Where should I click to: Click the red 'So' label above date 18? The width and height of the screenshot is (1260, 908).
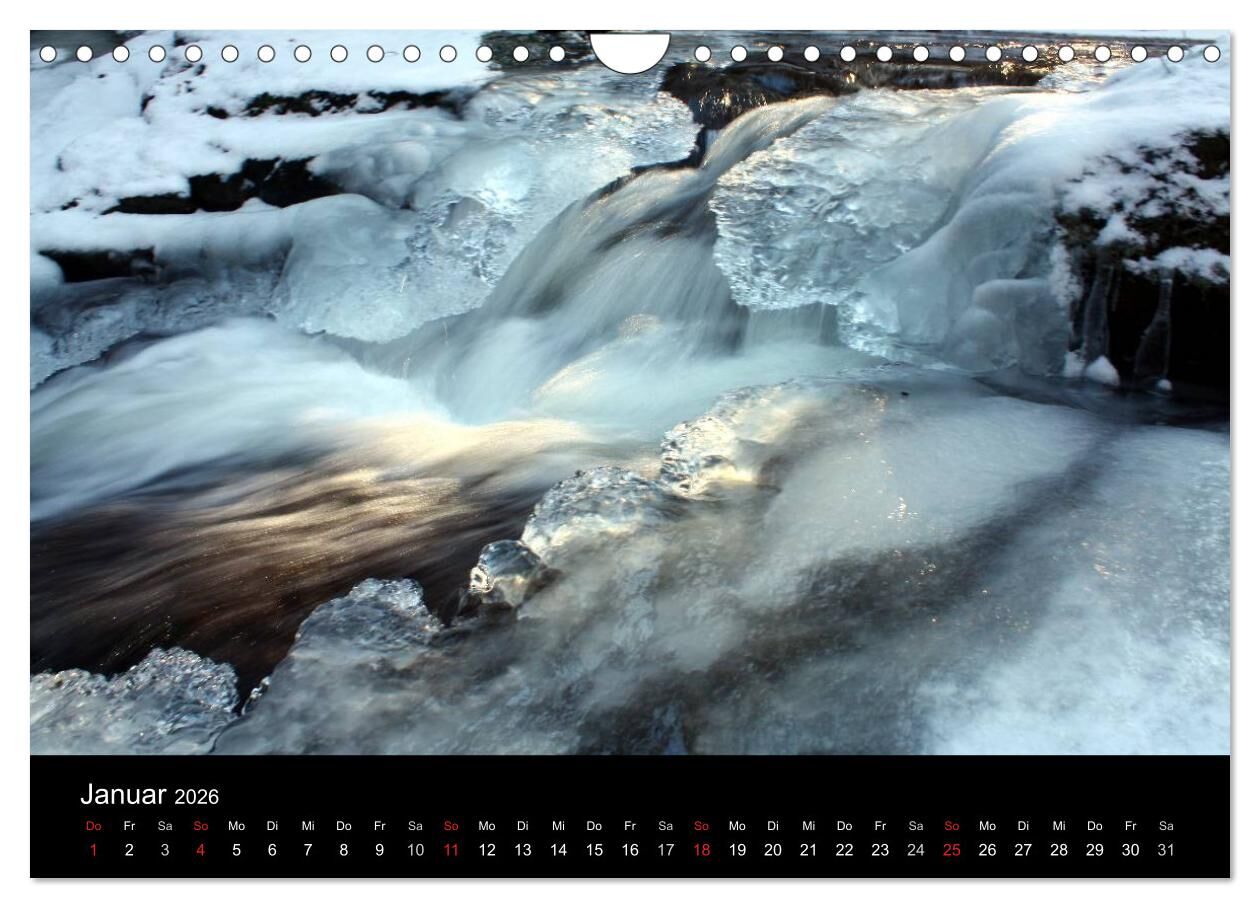[x=701, y=826]
